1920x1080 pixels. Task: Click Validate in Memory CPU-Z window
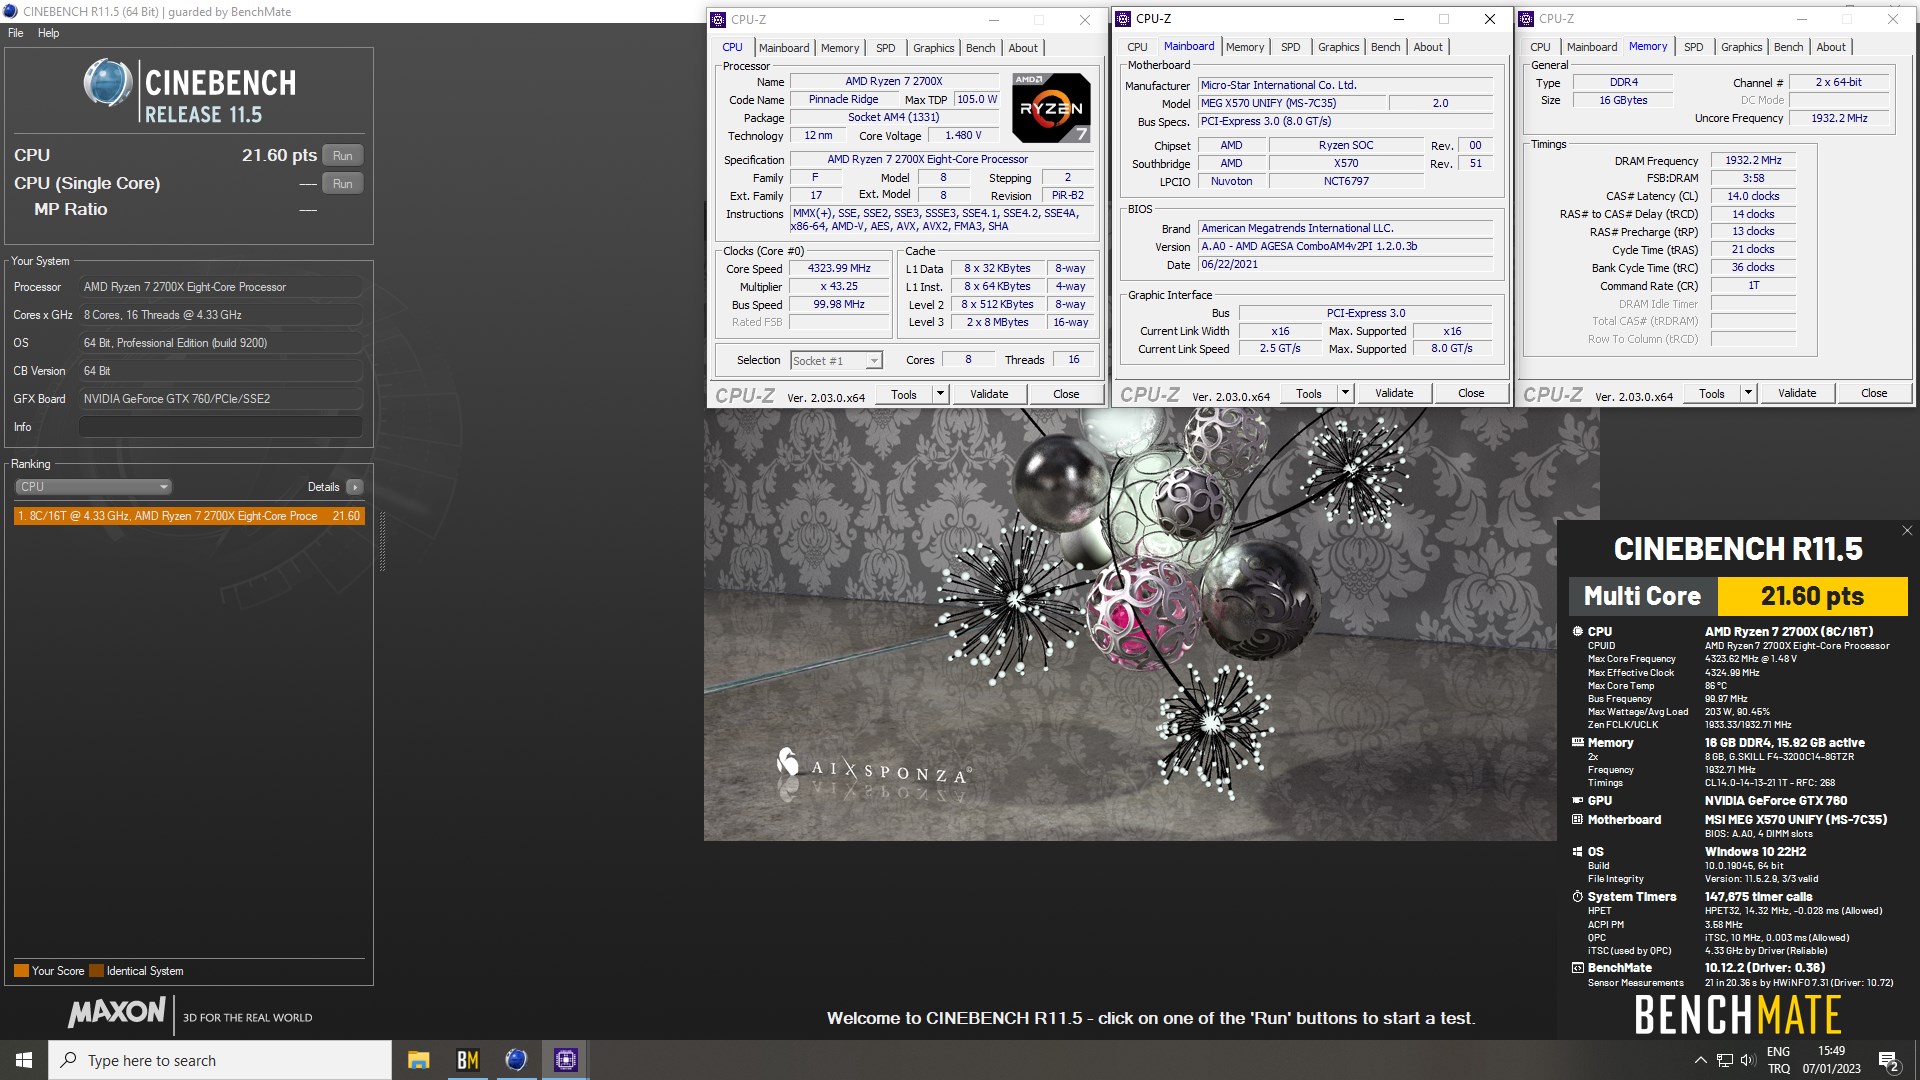pyautogui.click(x=1797, y=394)
